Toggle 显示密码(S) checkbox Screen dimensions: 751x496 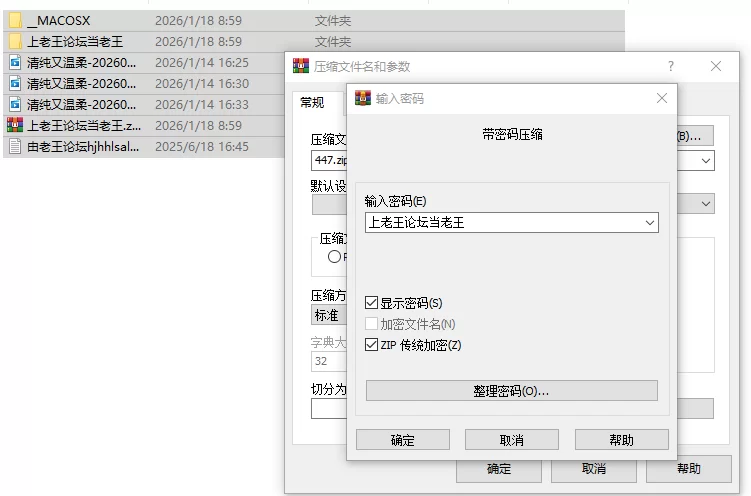tap(371, 303)
